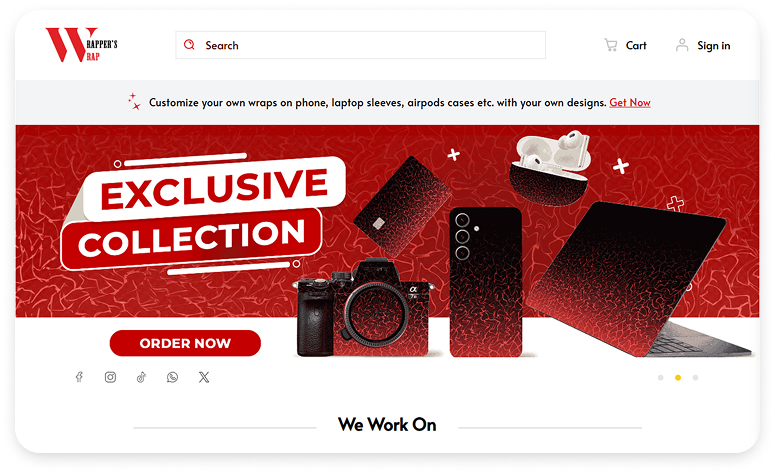Open the Sign in link
Image resolution: width=775 pixels, height=473 pixels.
pos(714,45)
